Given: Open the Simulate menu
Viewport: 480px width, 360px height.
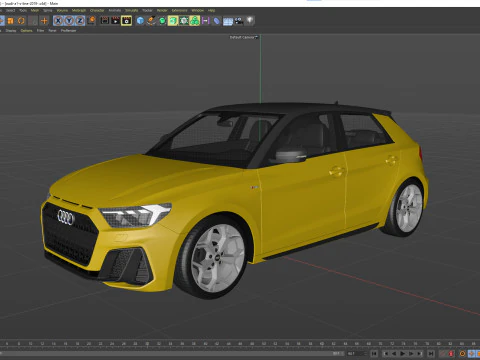Looking at the screenshot, I should [132, 10].
